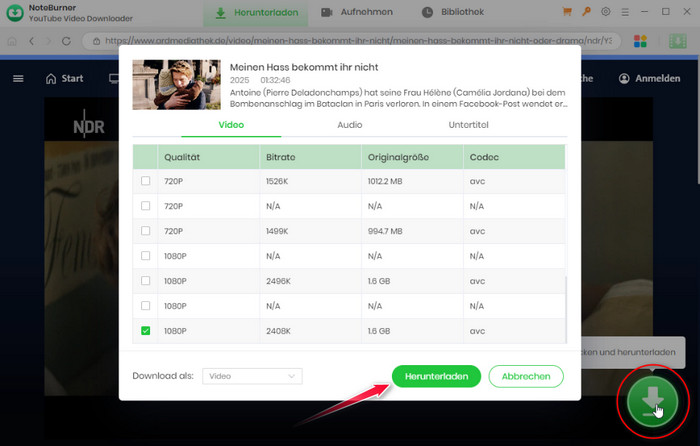
Task: Switch to the Aufnehmen tab
Action: pos(357,13)
